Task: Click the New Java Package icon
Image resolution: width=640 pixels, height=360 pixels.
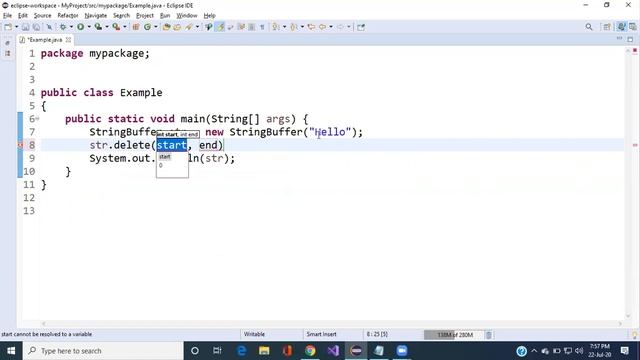Action: (x=136, y=27)
